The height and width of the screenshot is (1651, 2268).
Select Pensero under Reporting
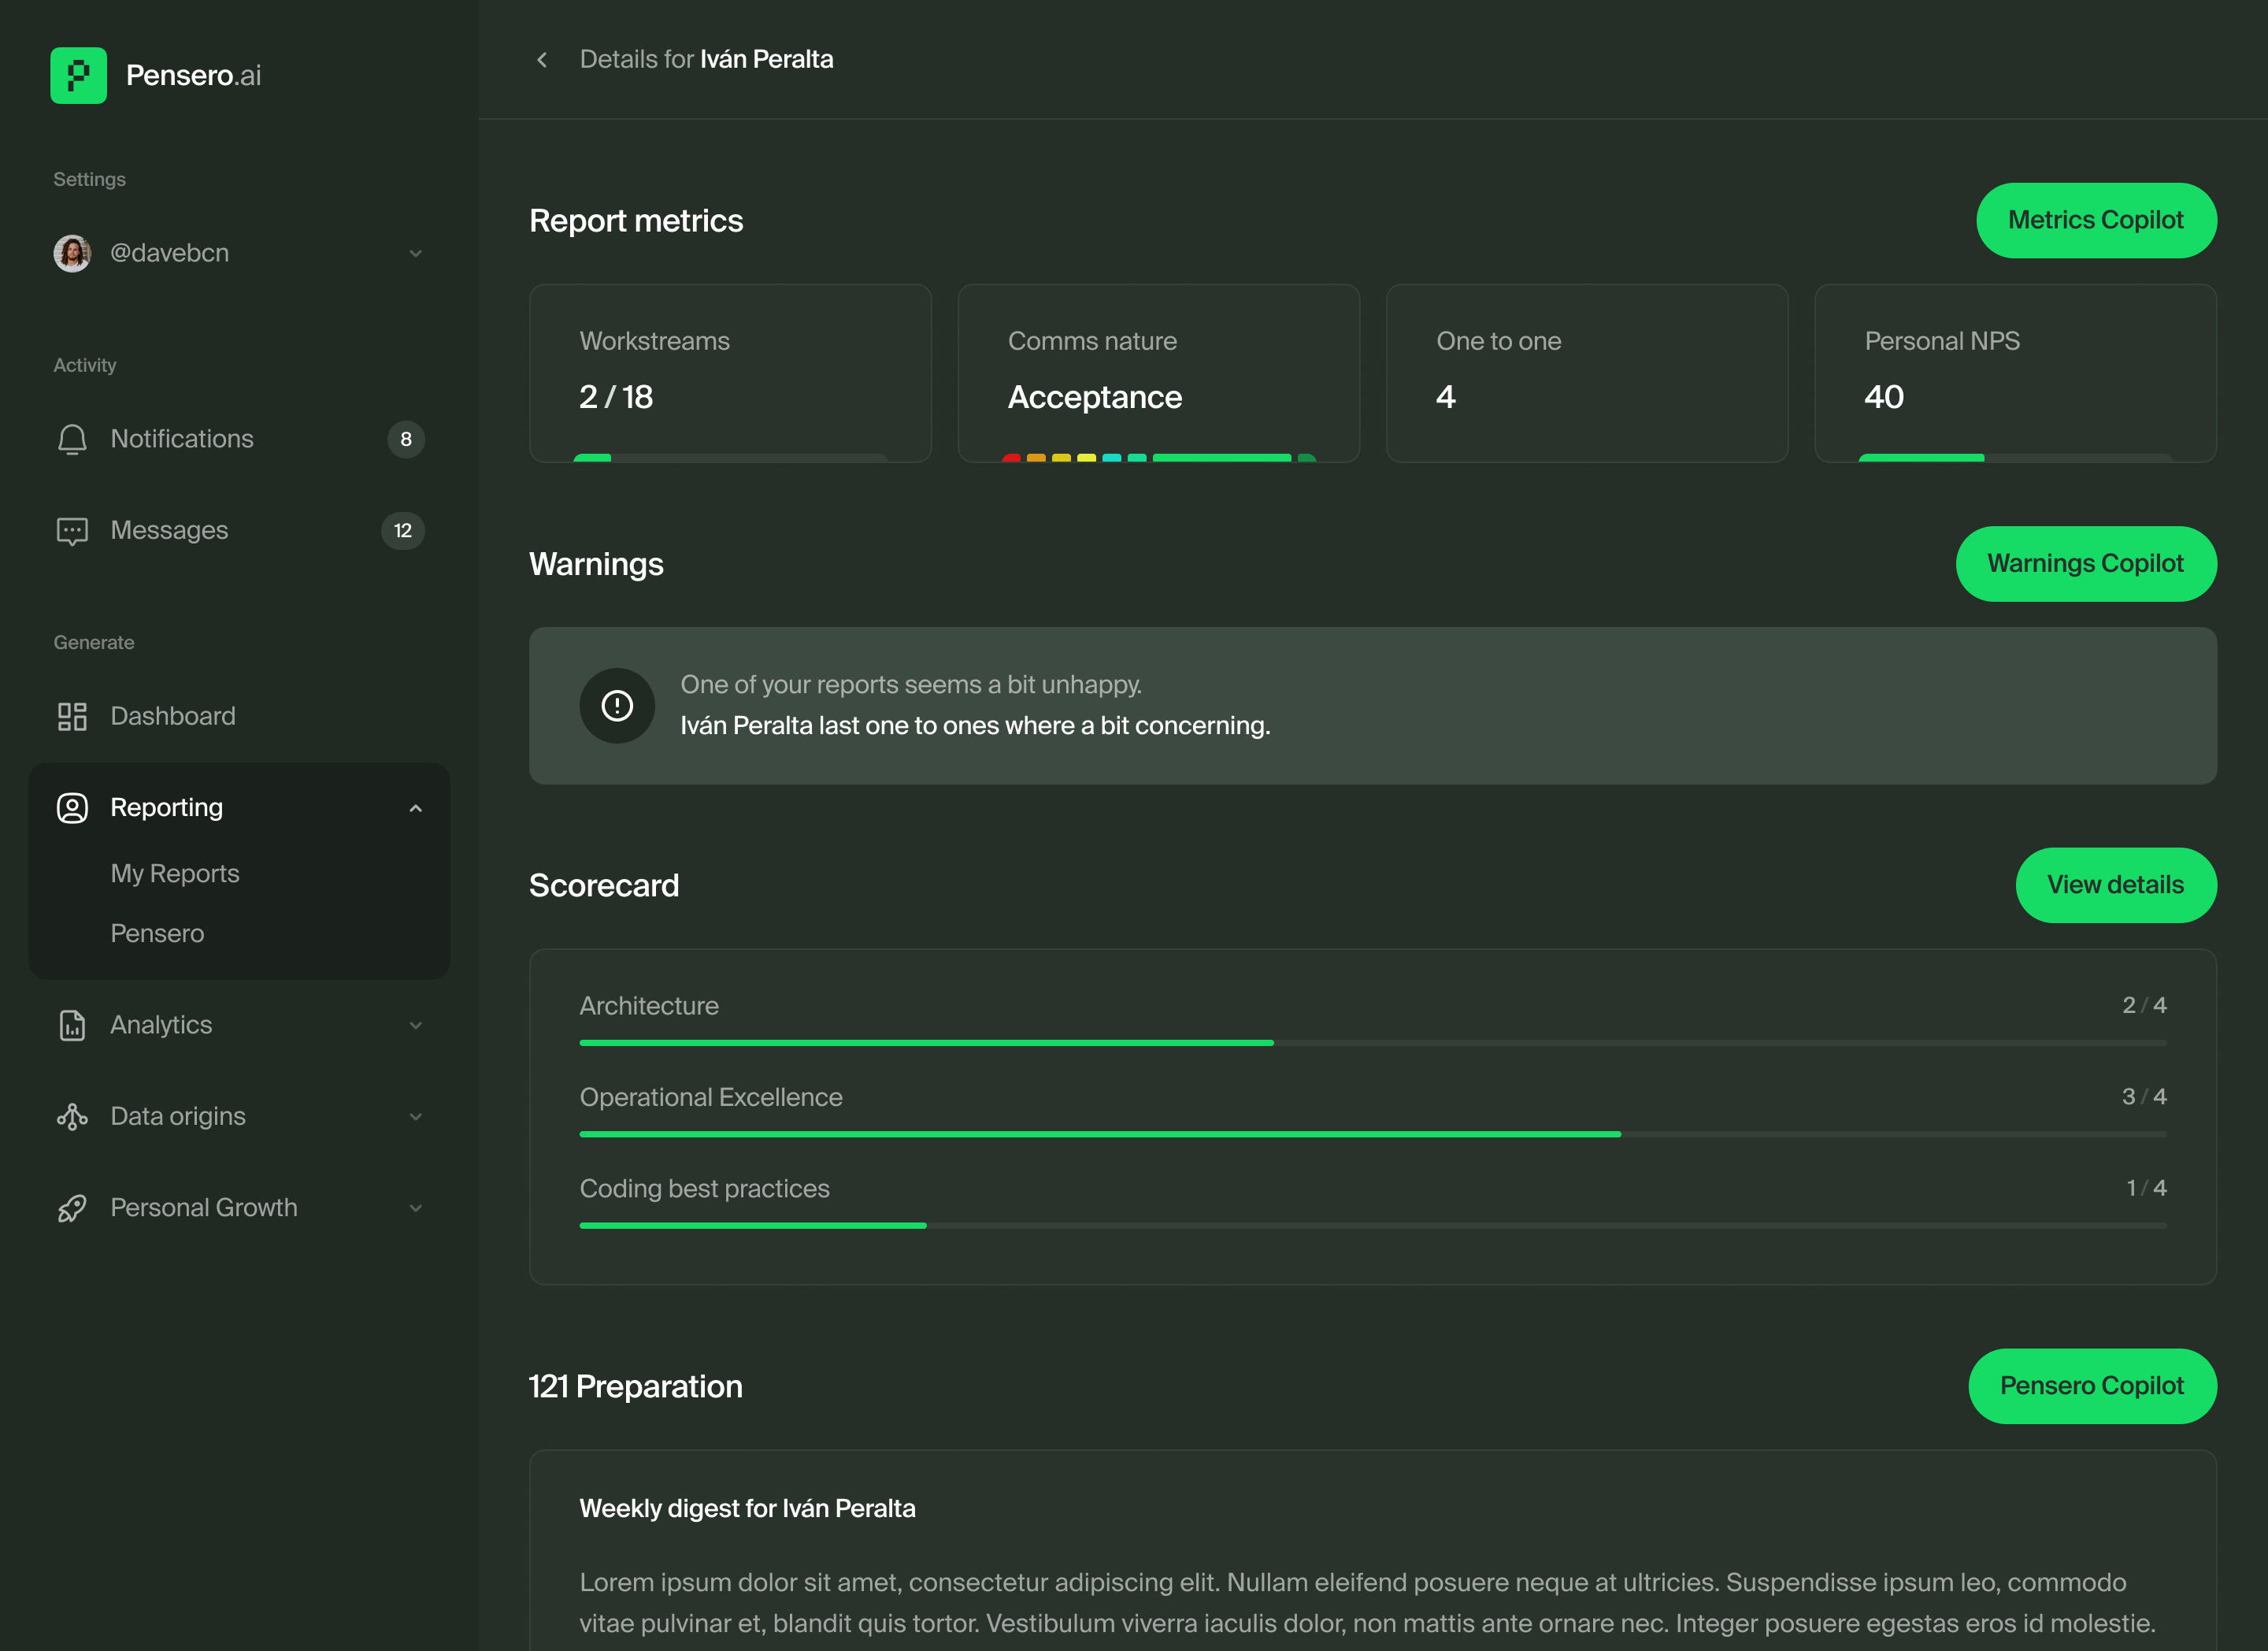pos(157,933)
